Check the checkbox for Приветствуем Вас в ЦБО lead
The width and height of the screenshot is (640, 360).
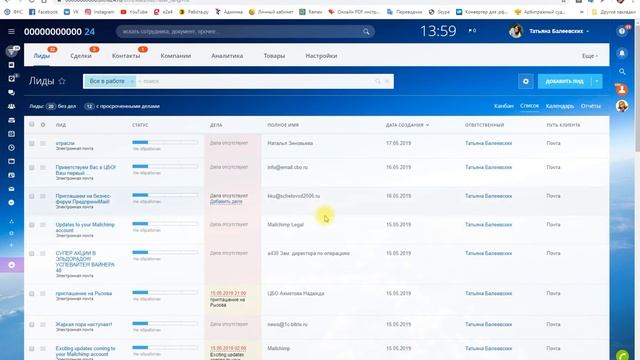pos(31,167)
